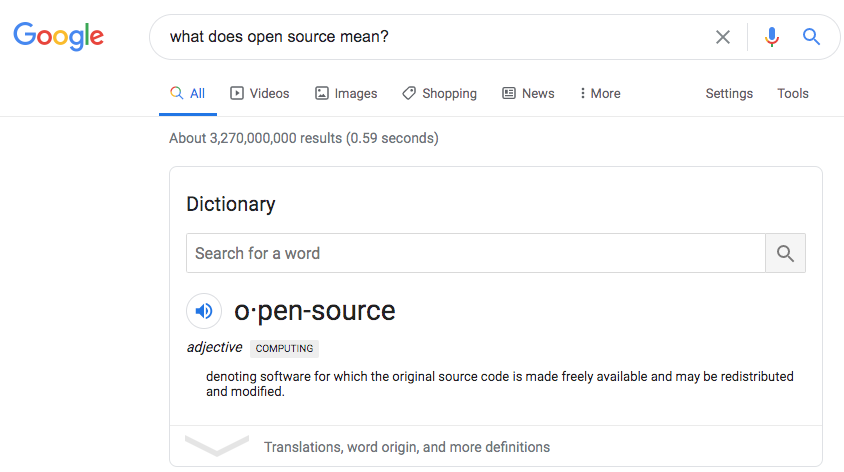The width and height of the screenshot is (844, 472).
Task: Click the COMPUTING label tag
Action: click(285, 349)
